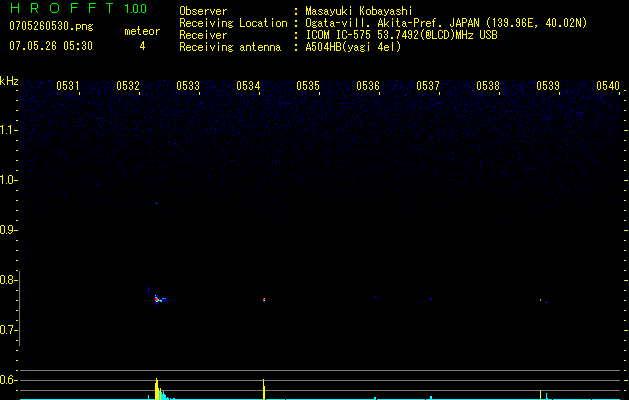The width and height of the screenshot is (629, 400).
Task: Select the ICOM IC-575 53.7492 MHz USB text
Action: pyautogui.click(x=401, y=35)
